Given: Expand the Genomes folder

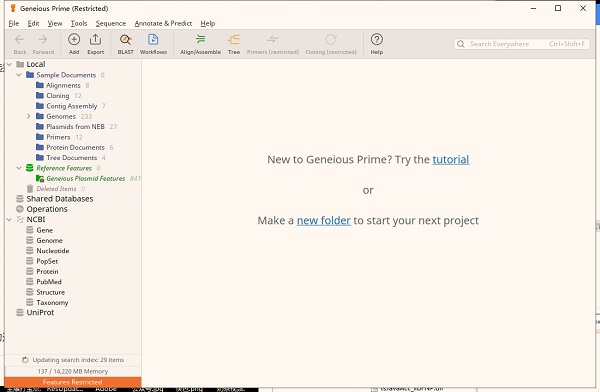Looking at the screenshot, I should pos(29,116).
